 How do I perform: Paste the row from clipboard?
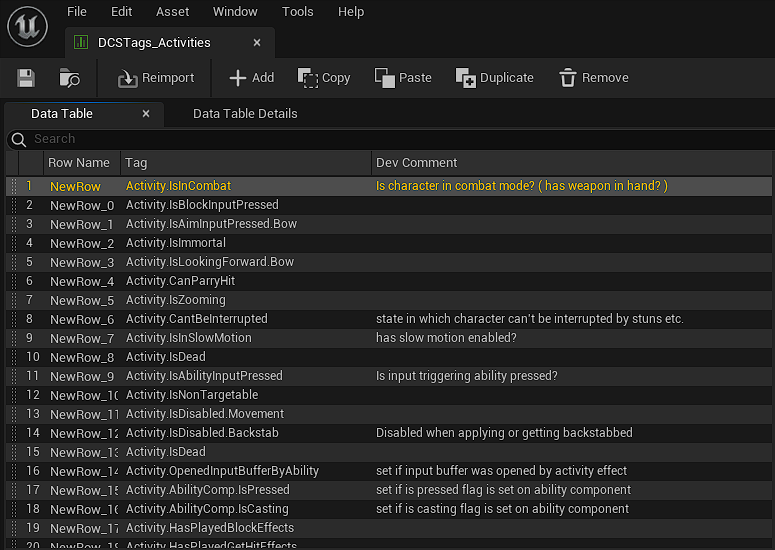coord(403,78)
